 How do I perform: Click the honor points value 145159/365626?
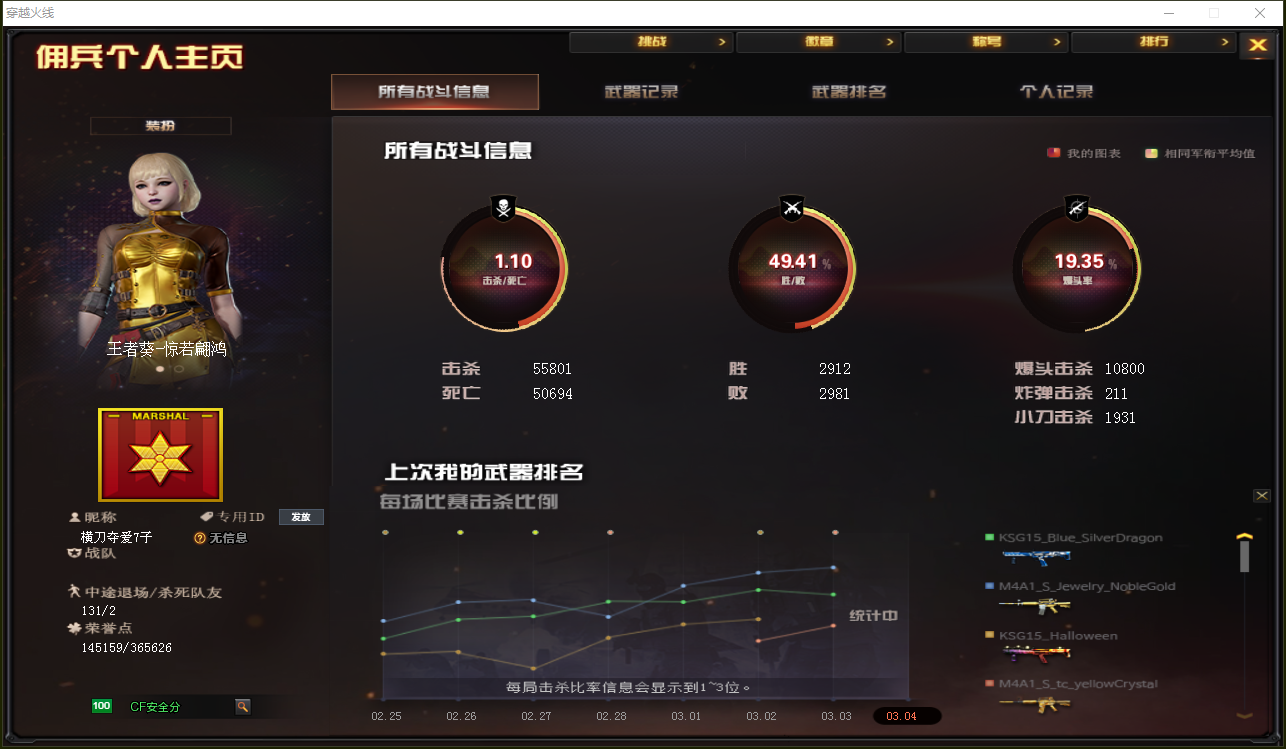(126, 648)
